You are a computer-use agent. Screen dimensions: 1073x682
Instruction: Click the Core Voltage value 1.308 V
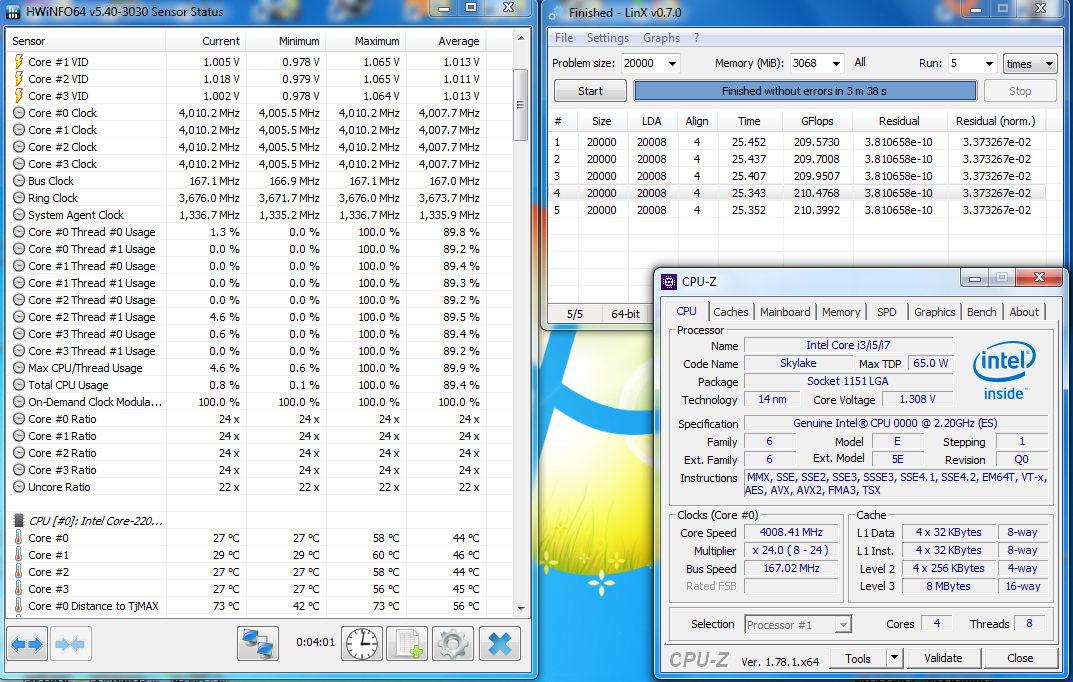[x=917, y=399]
